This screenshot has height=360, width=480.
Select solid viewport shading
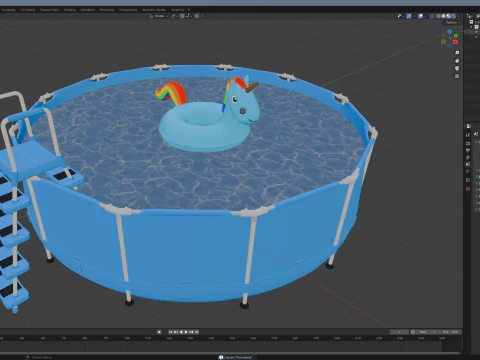point(443,16)
